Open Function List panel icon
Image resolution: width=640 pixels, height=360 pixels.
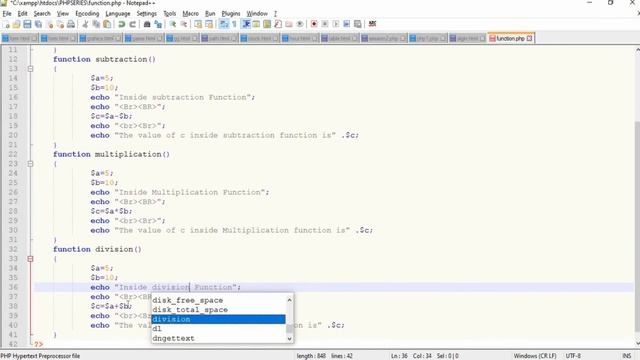point(278,24)
